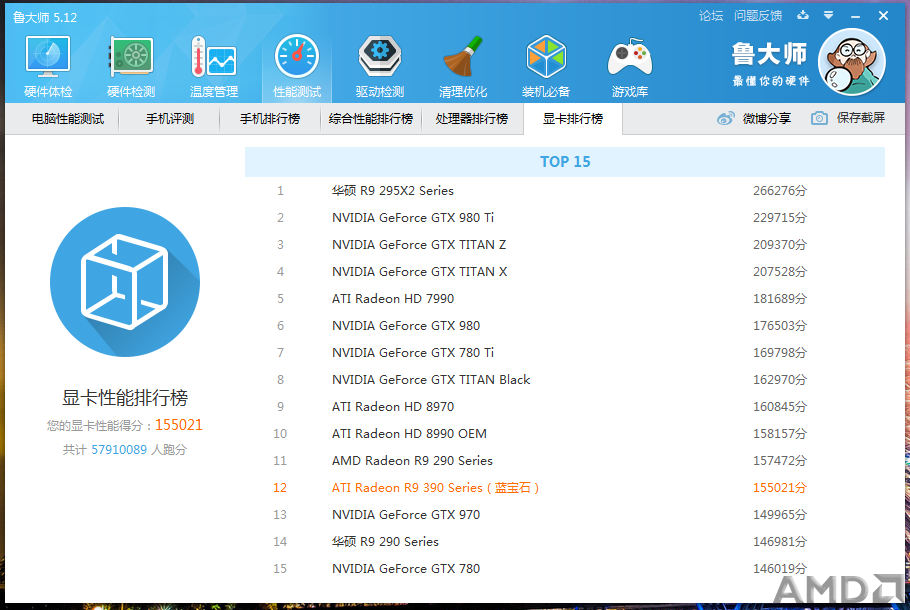Open the 装机必备 essential software cube icon
Viewport: 910px width, 610px height.
coord(546,66)
